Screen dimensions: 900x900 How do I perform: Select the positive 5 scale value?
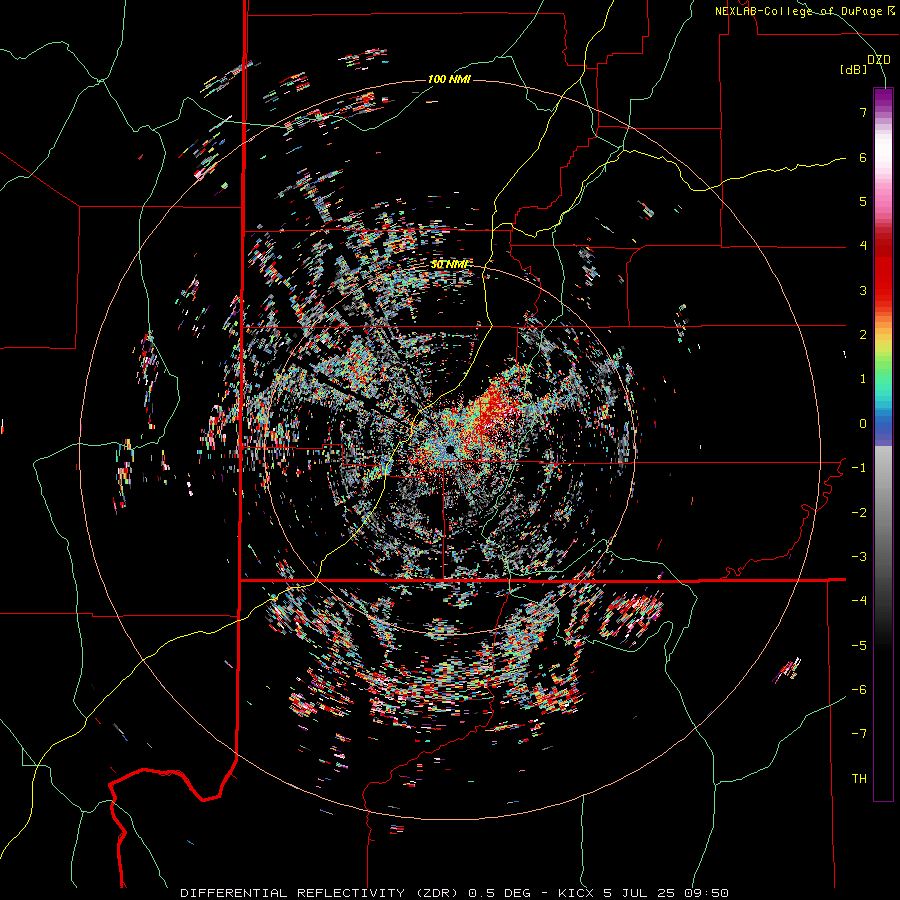[x=863, y=201]
